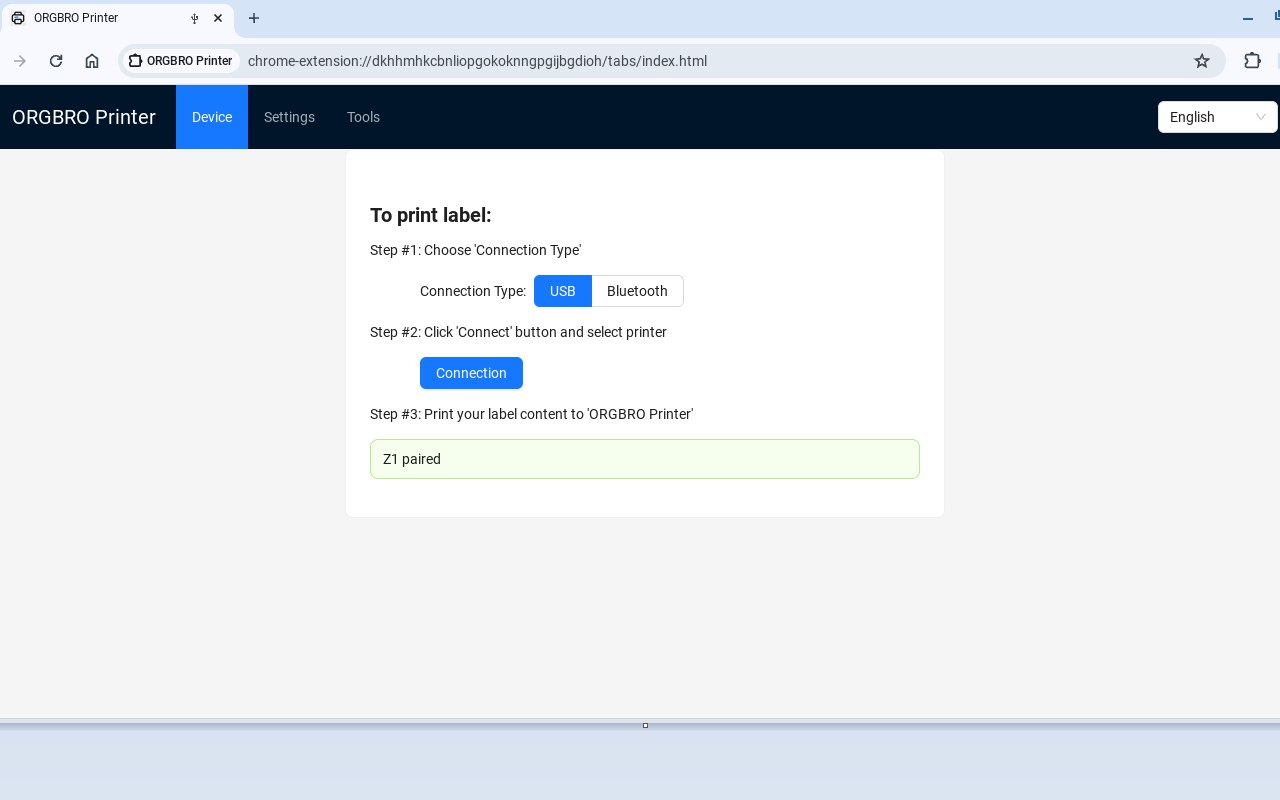1280x800 pixels.
Task: Click the Z1 paired status message
Action: tap(645, 459)
